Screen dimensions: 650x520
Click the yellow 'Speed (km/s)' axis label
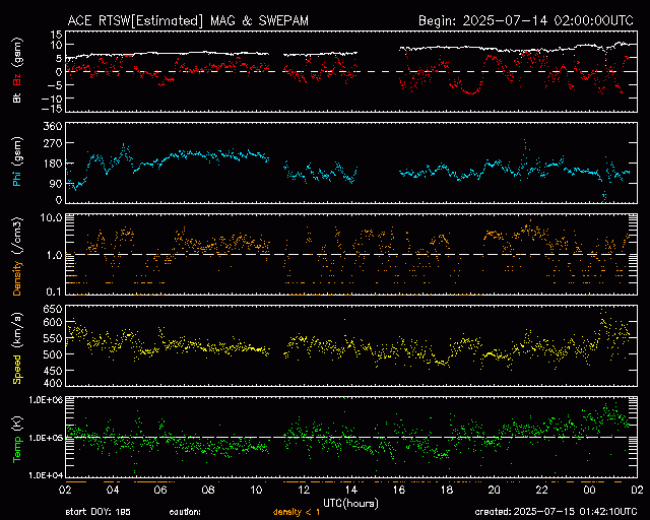17,348
